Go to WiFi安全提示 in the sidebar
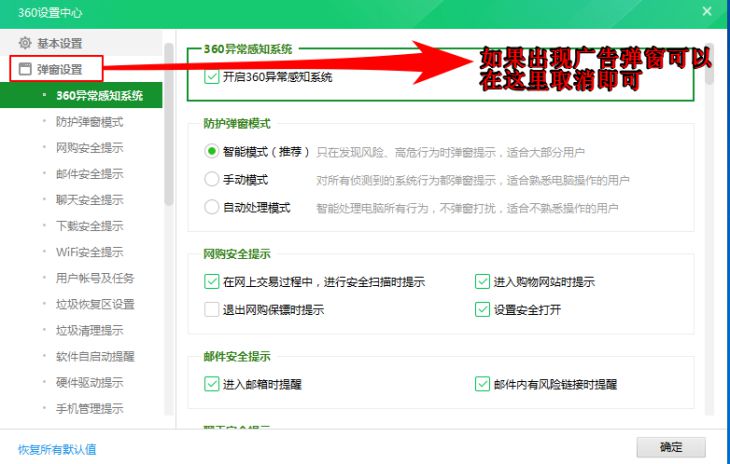 89,252
